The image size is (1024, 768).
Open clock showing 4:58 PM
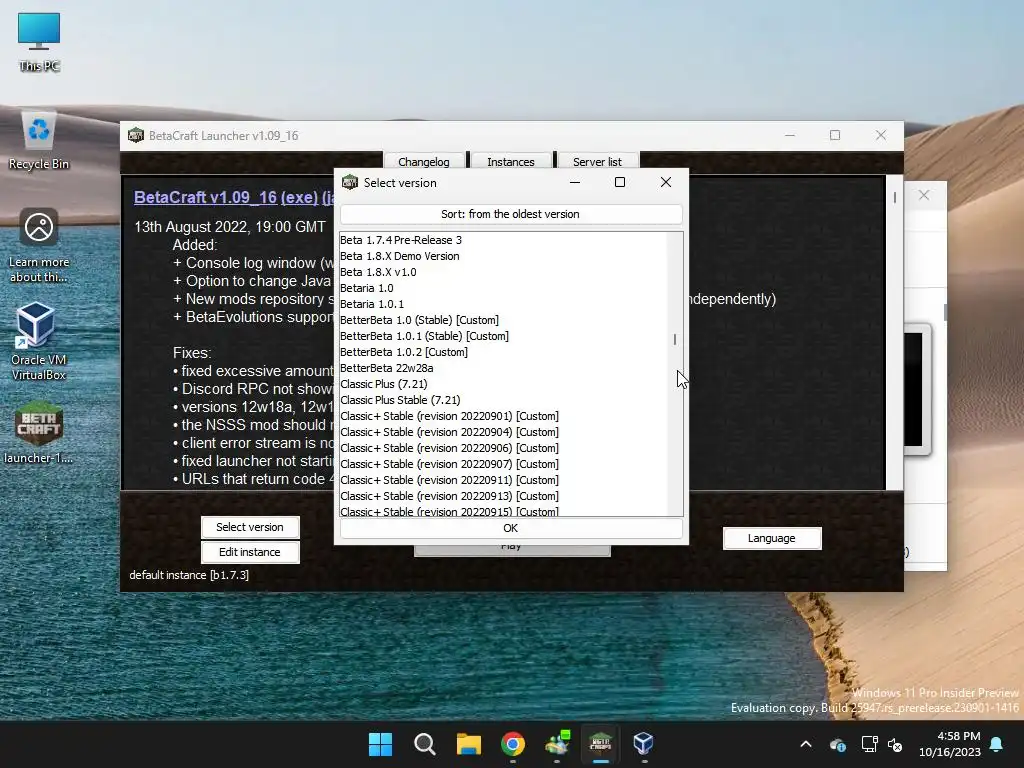pos(950,744)
